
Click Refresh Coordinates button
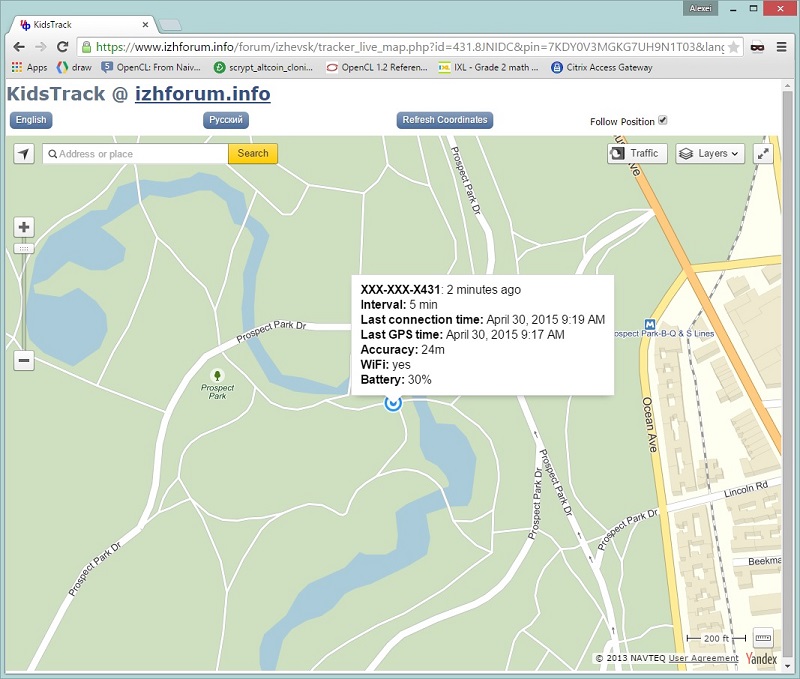point(444,120)
